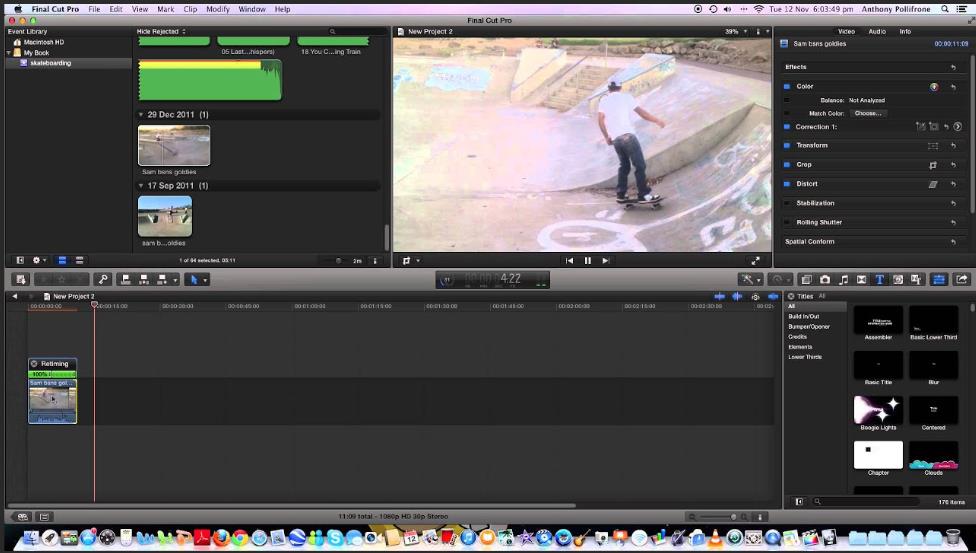Toggle the Crop checkbox
Viewport: 976px width, 553px height.
(x=787, y=165)
